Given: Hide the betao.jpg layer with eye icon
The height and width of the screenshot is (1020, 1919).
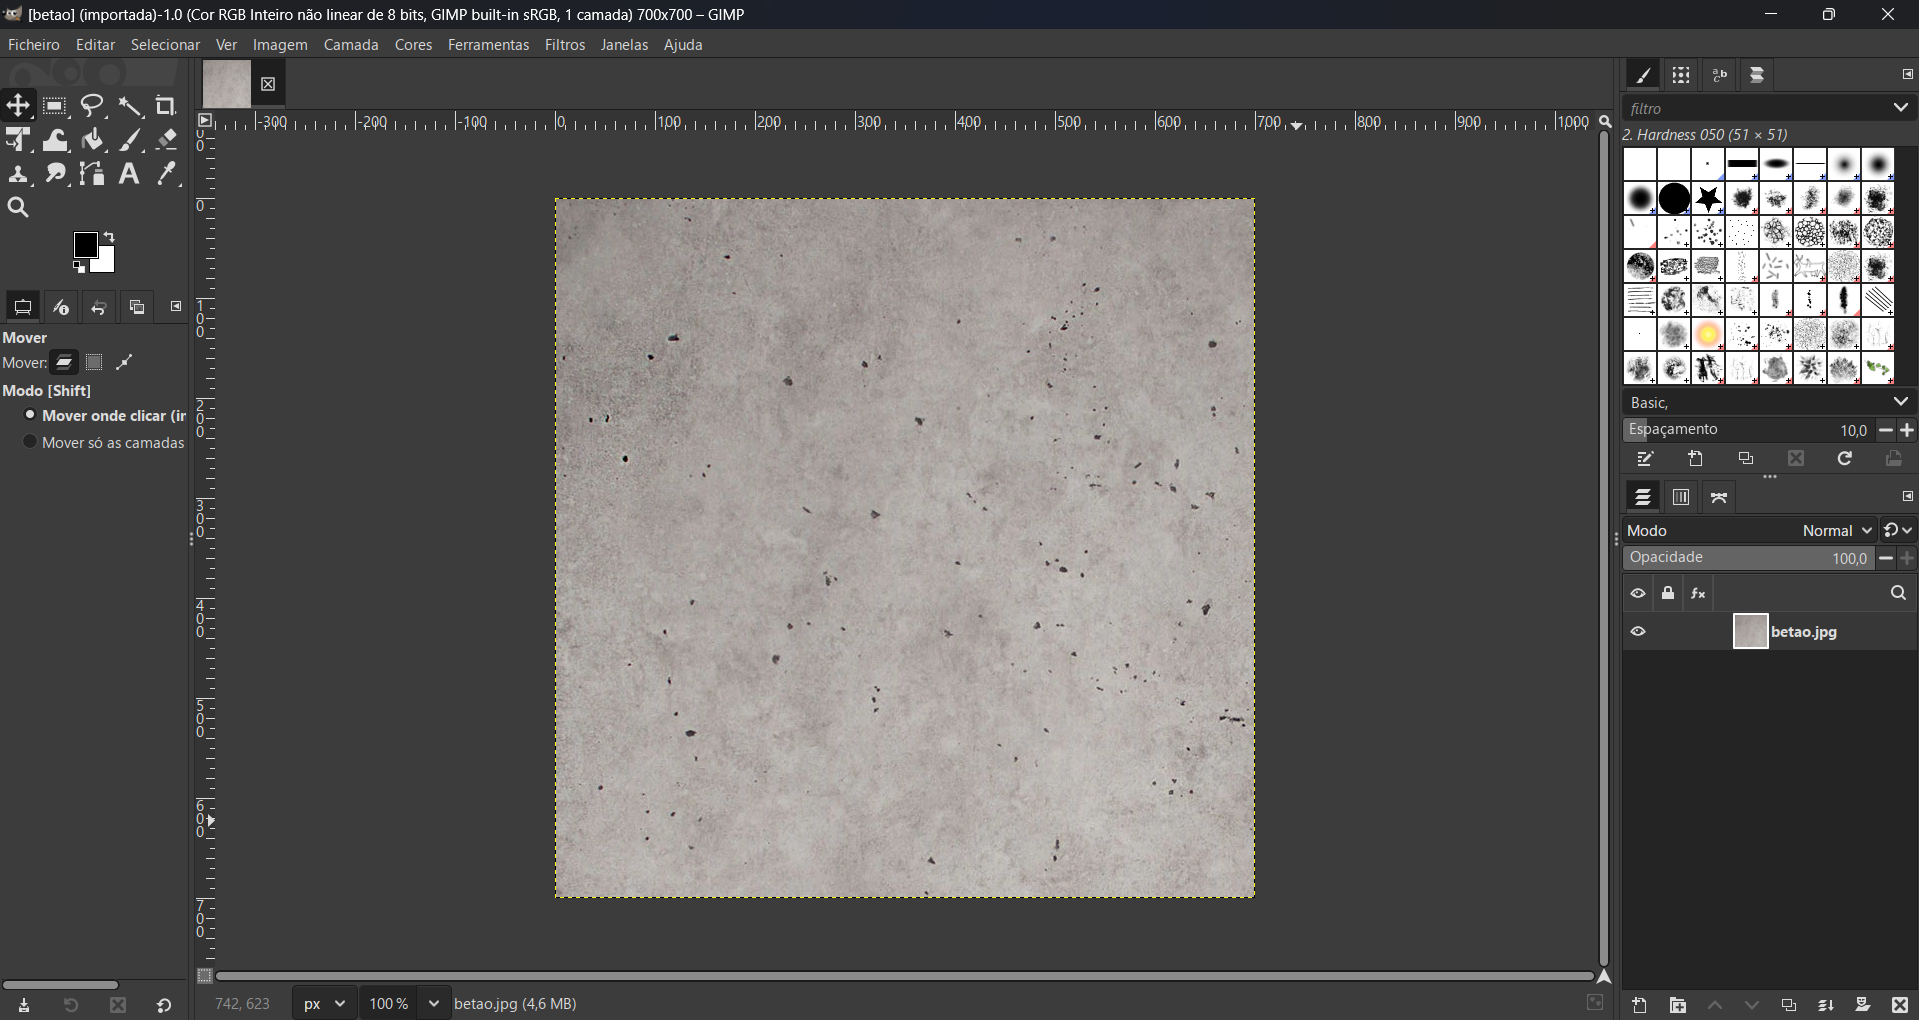Looking at the screenshot, I should click(x=1638, y=632).
